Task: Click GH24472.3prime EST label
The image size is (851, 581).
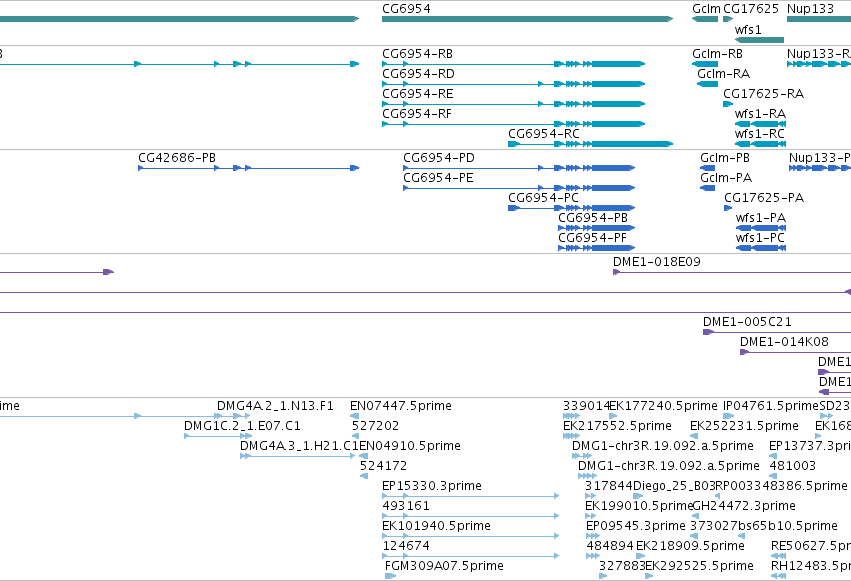Action: coord(745,507)
